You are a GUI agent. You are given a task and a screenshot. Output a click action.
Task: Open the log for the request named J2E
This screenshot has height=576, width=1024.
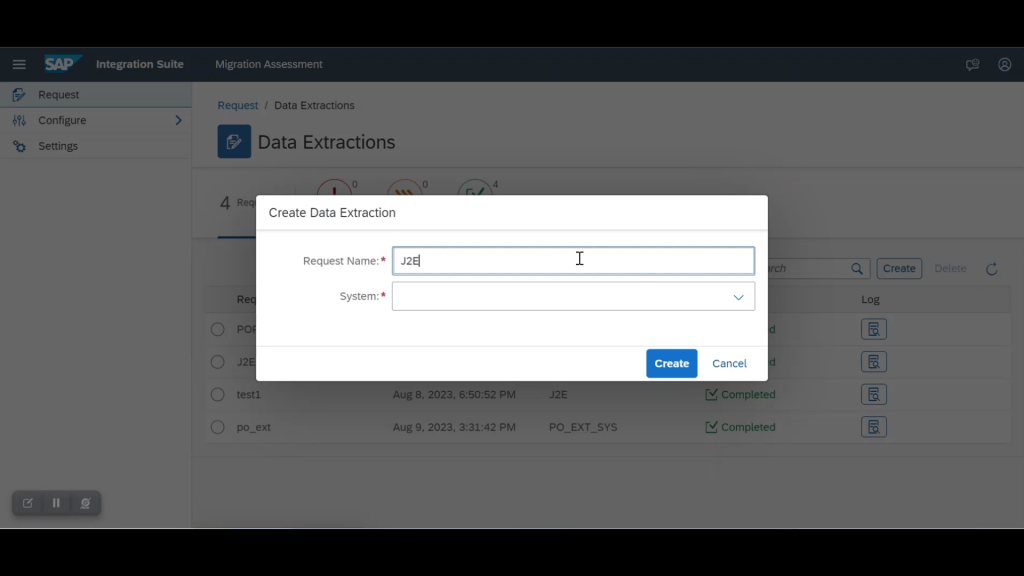coord(874,362)
